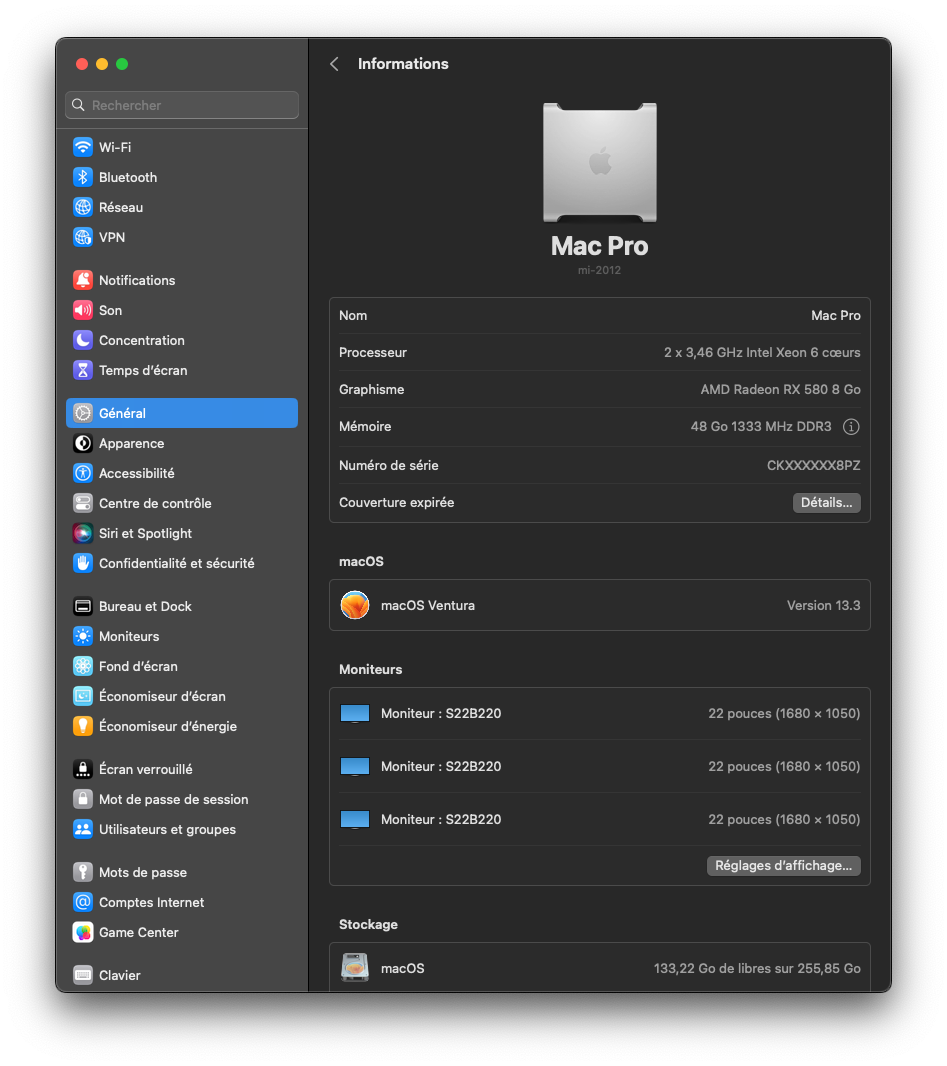947x1066 pixels.
Task: Click the Bureau et Dock icon
Action: pyautogui.click(x=83, y=606)
